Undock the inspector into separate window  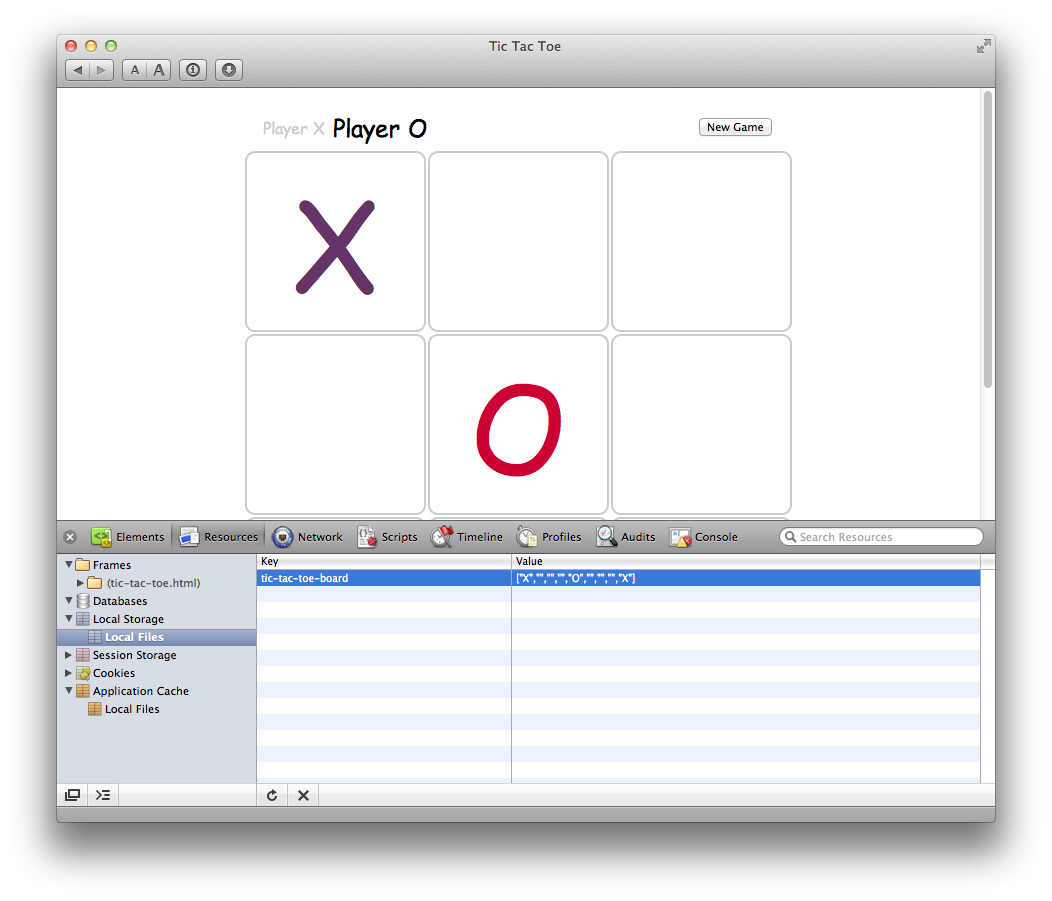(x=72, y=795)
